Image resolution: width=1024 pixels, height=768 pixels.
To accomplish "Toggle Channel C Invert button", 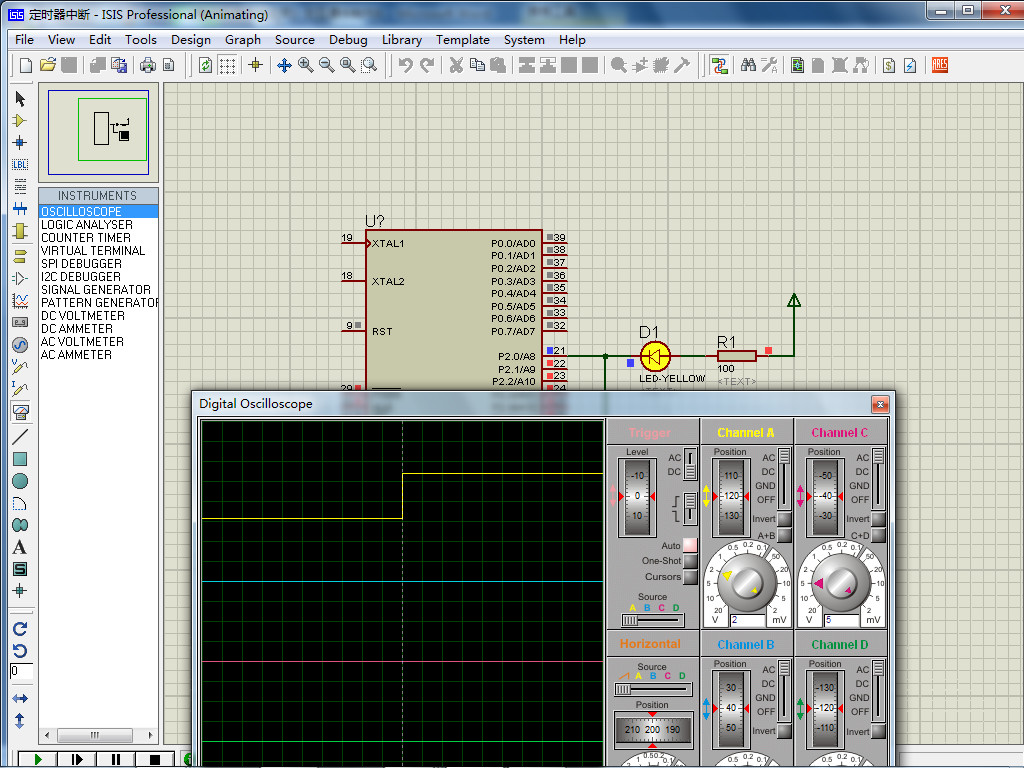I will [x=878, y=519].
